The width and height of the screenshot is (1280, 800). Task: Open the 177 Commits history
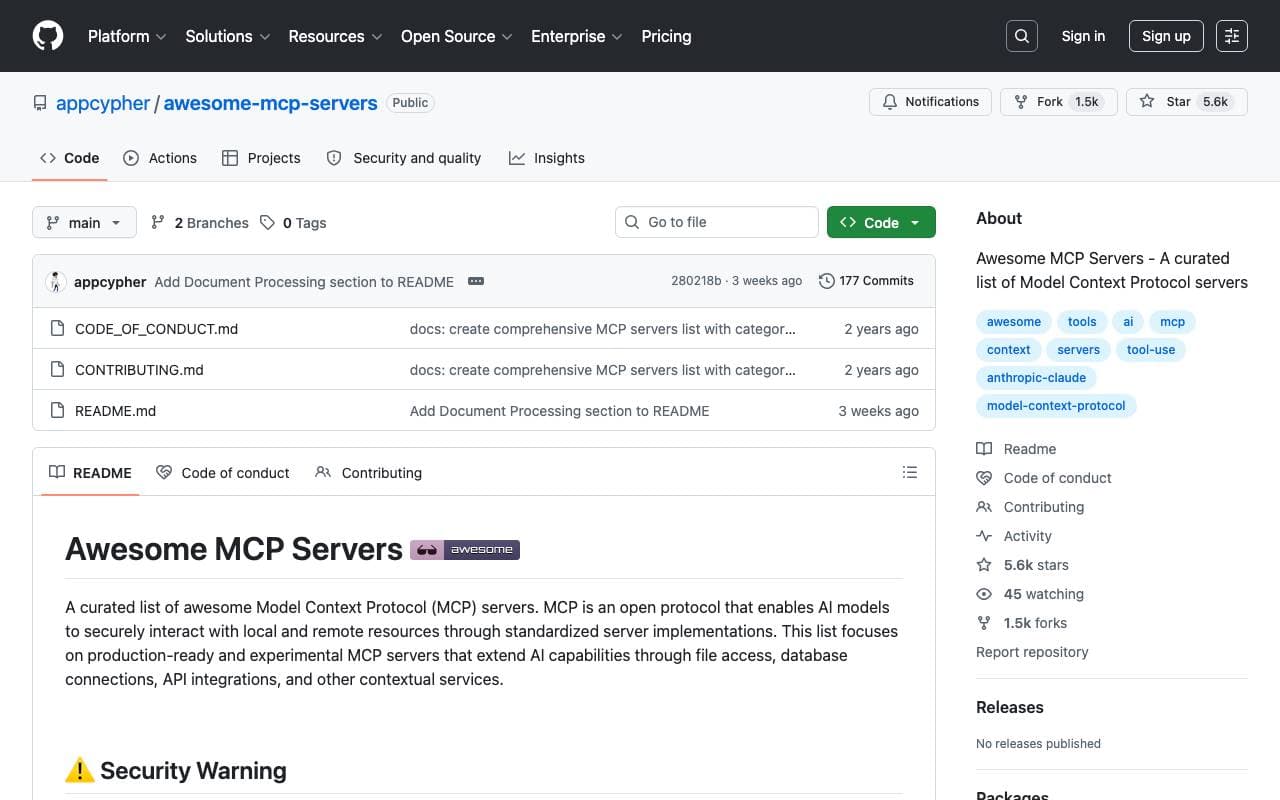click(x=866, y=281)
